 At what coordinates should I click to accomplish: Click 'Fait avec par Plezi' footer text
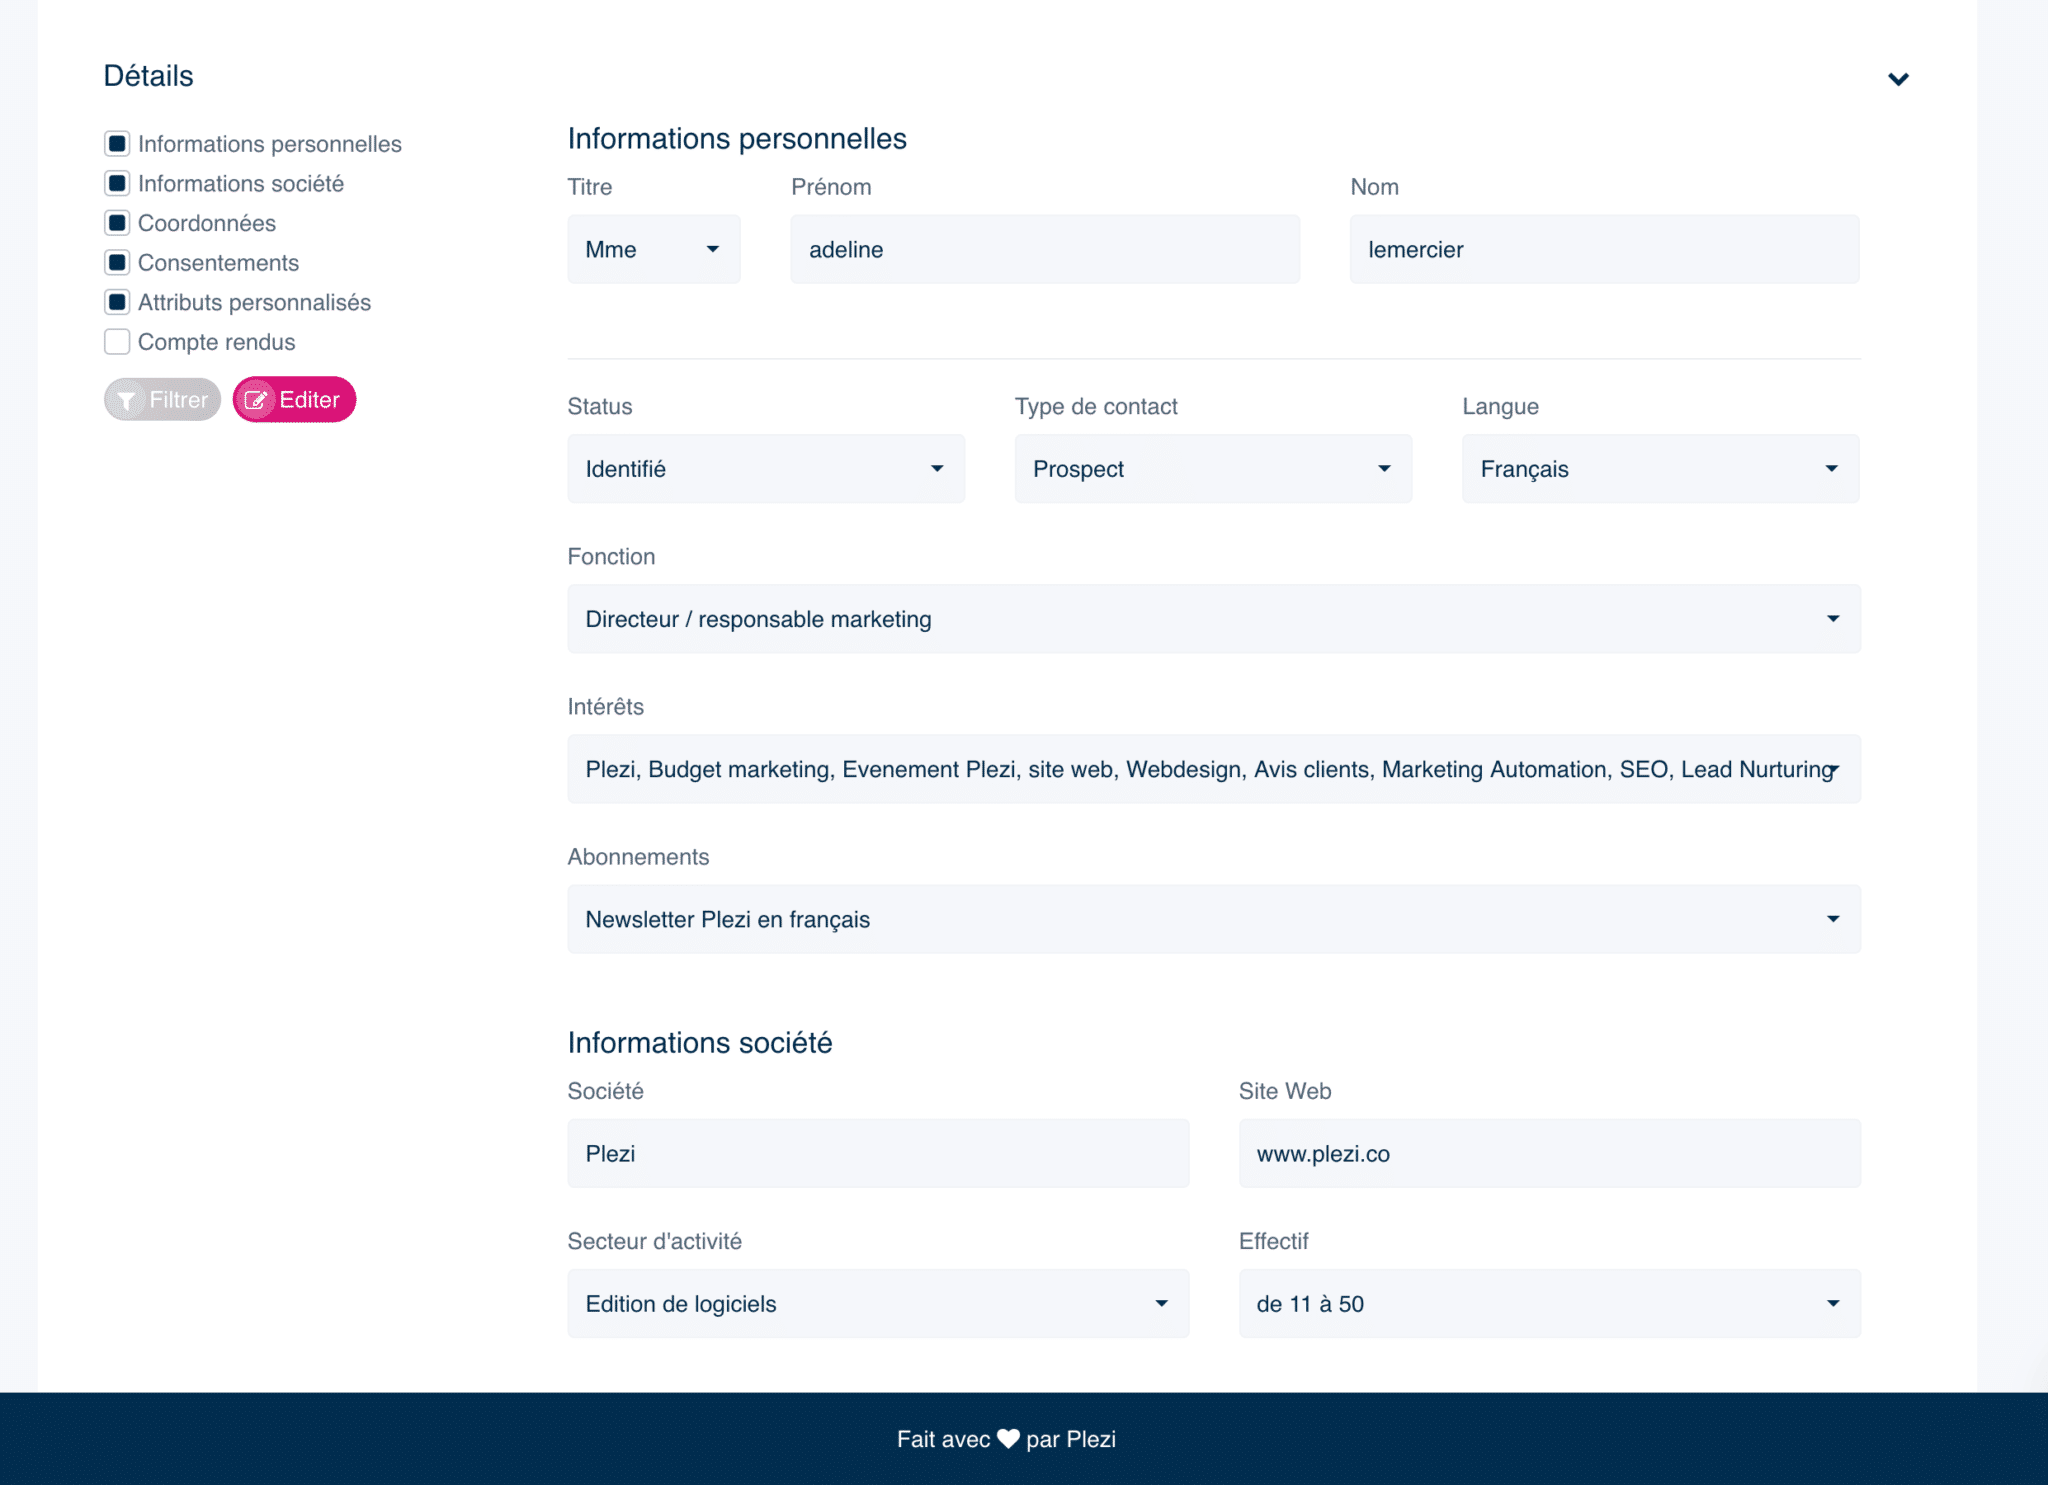tap(1006, 1439)
